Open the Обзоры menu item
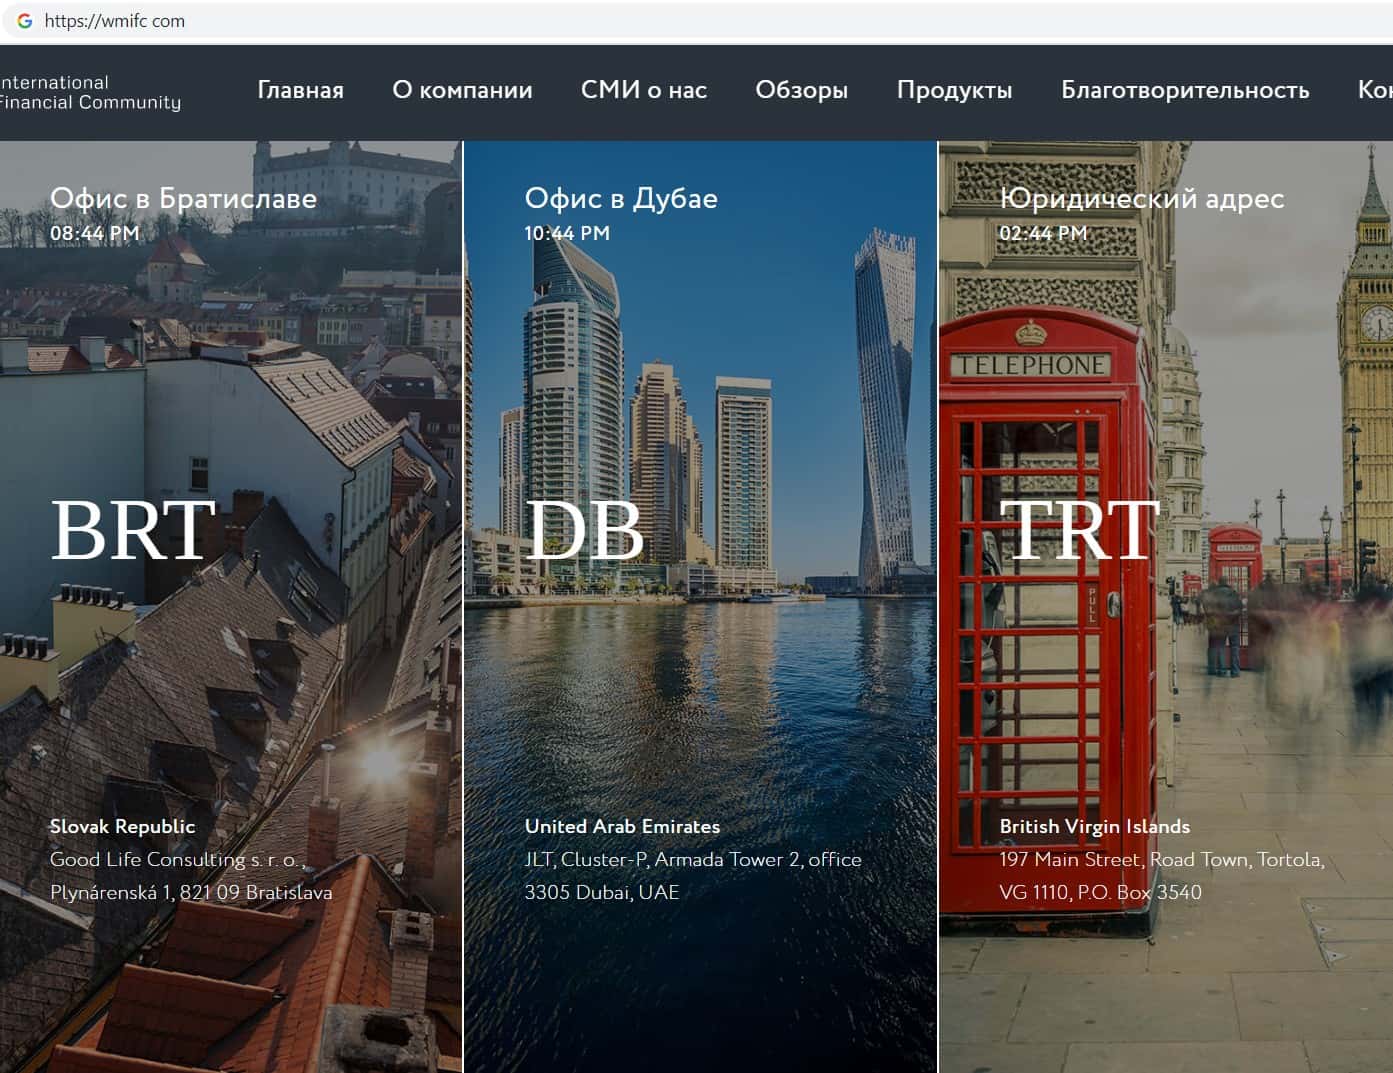 point(802,90)
